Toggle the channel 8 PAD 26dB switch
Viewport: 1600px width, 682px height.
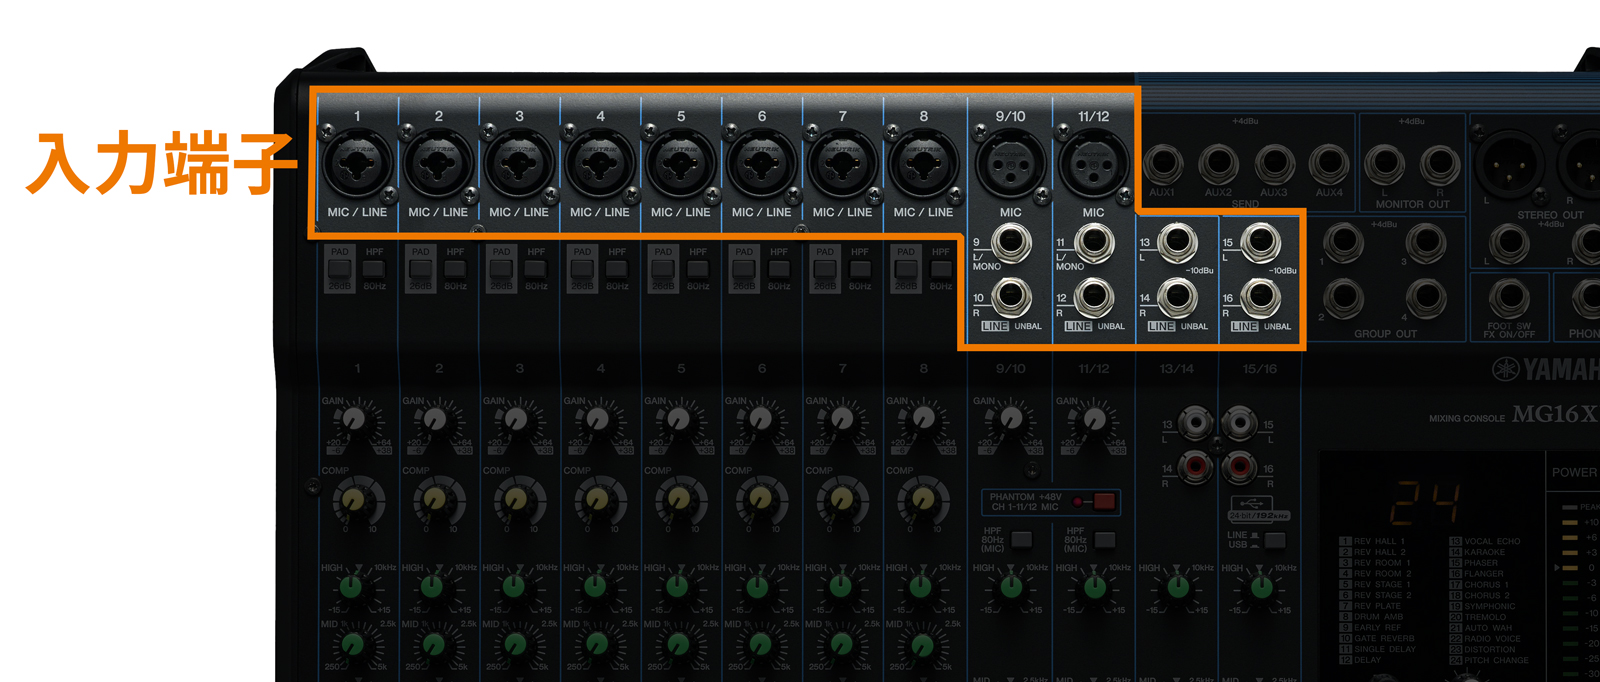906,269
